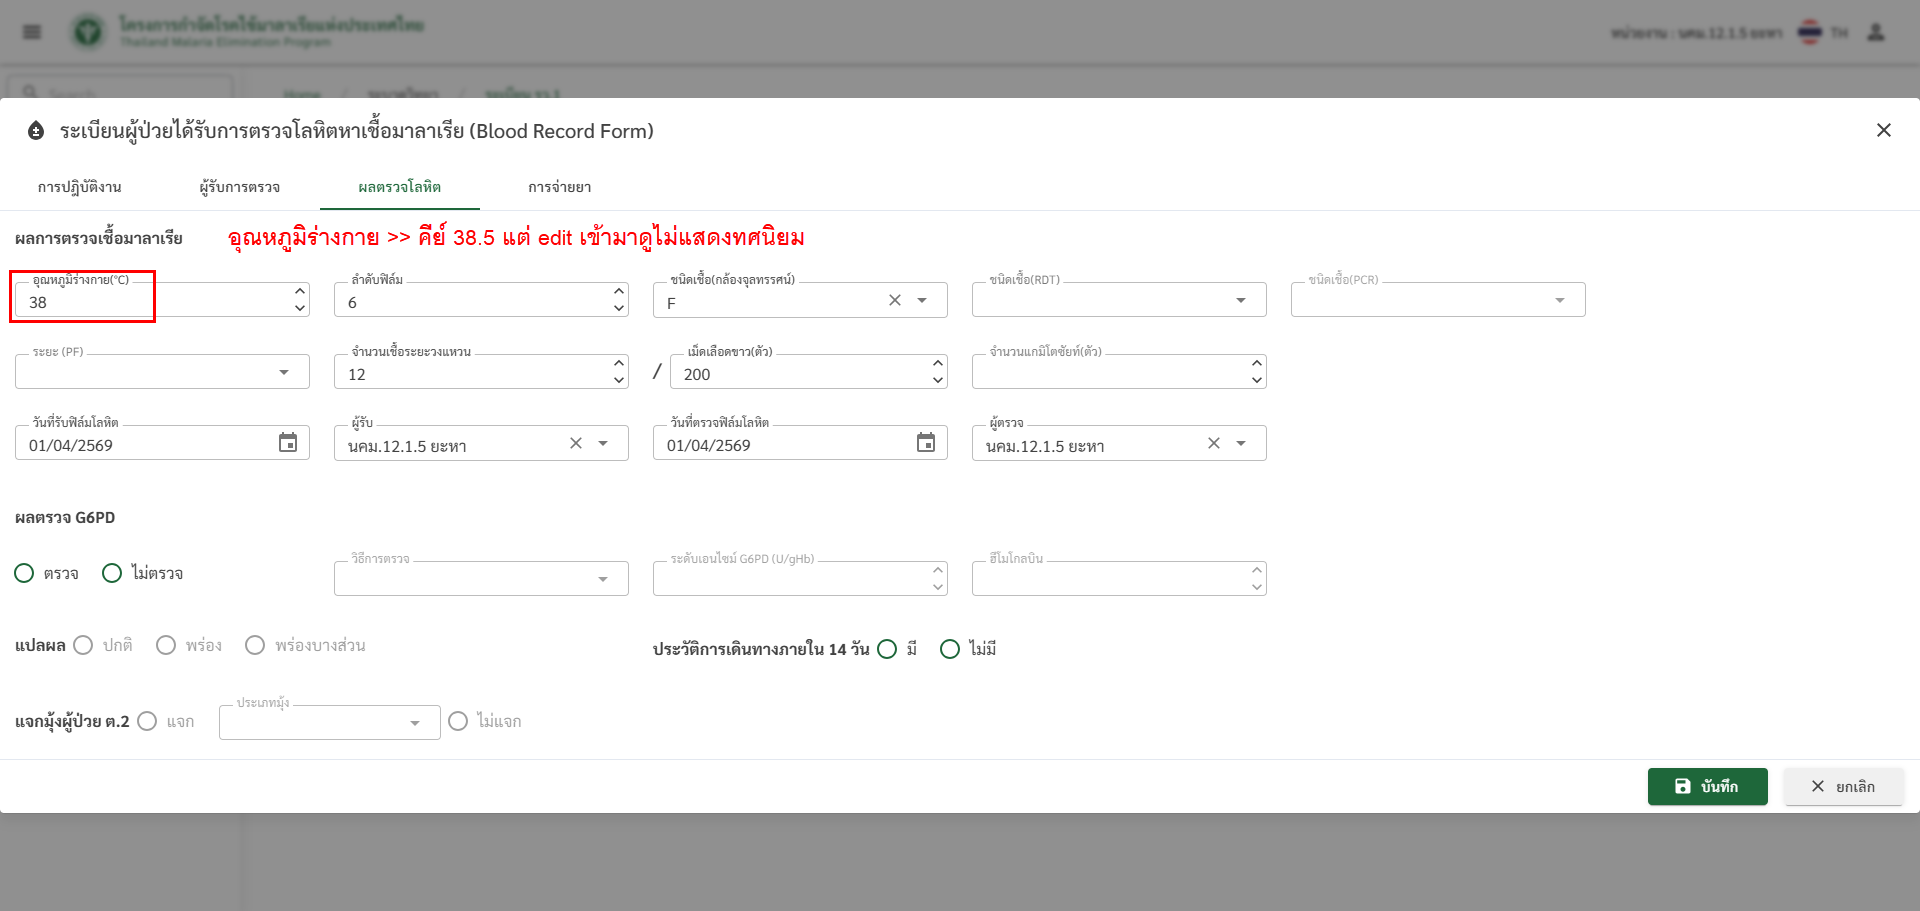The width and height of the screenshot is (1920, 911).
Task: Clear the ผู้ตรวจ field value
Action: point(1214,443)
